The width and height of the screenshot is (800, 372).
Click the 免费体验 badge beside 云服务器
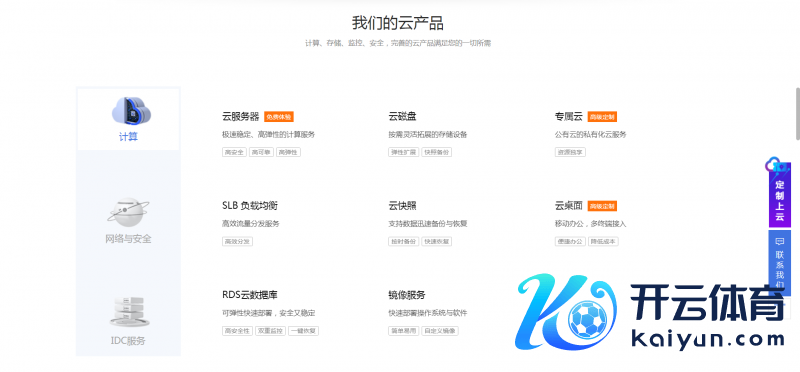279,117
